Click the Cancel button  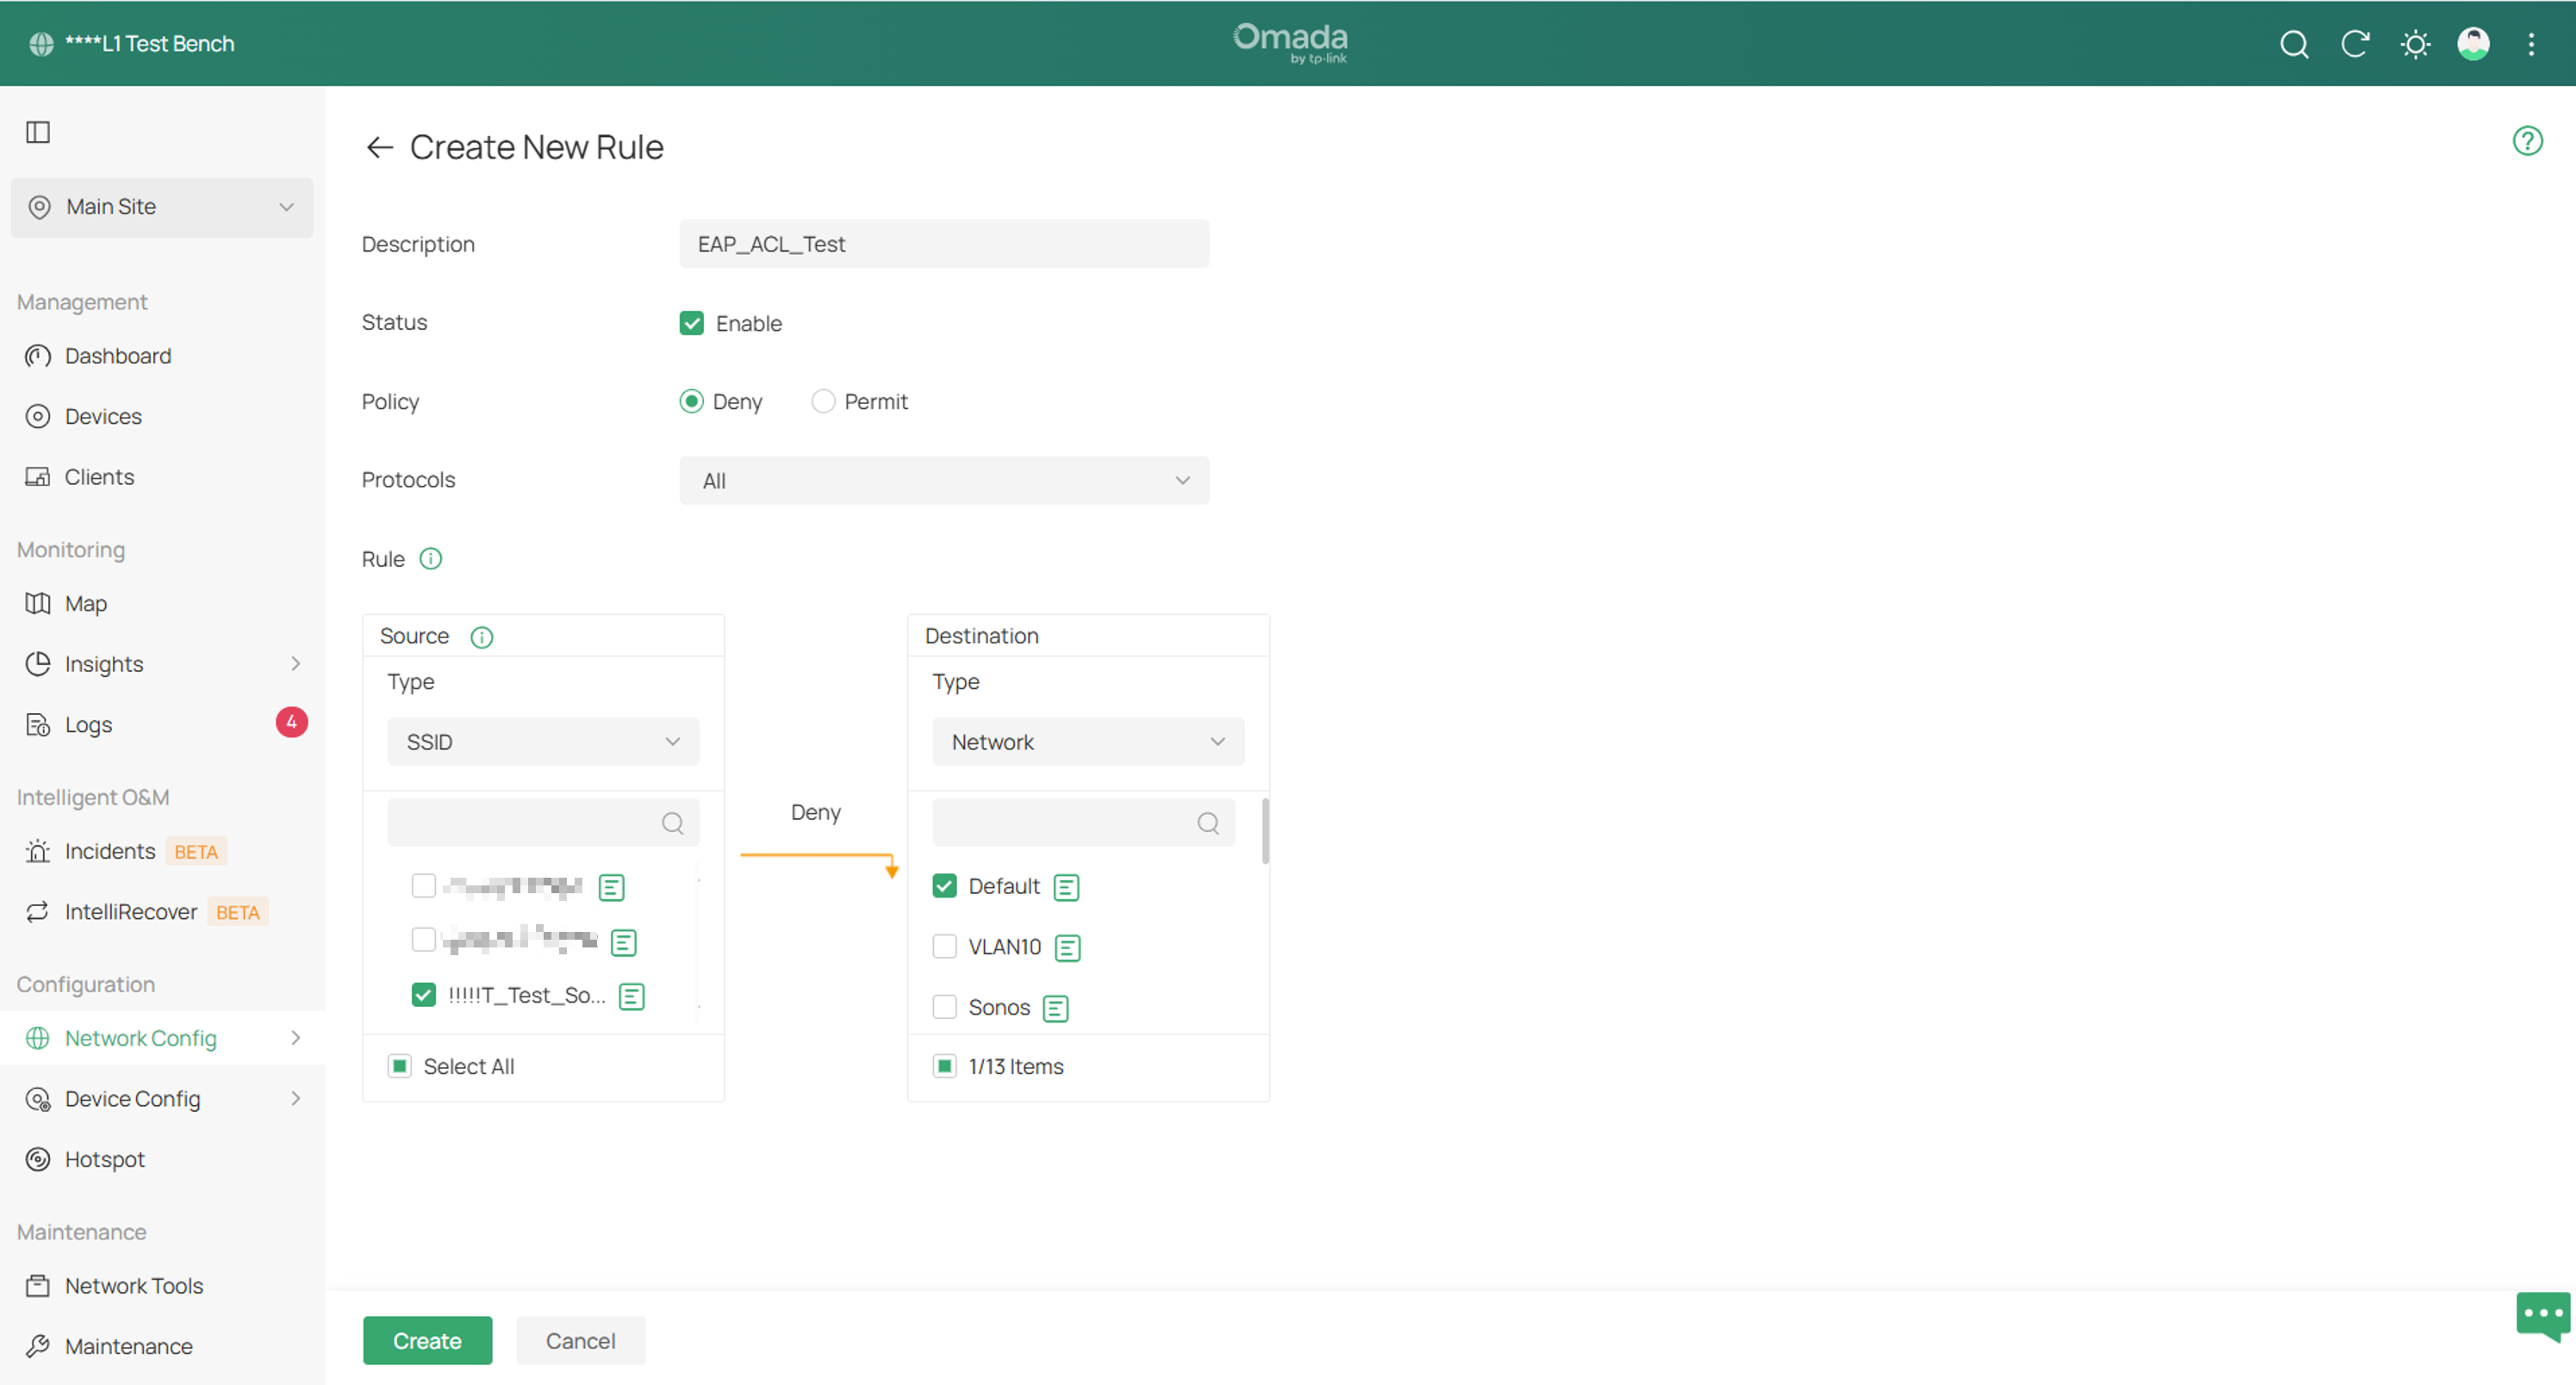580,1341
